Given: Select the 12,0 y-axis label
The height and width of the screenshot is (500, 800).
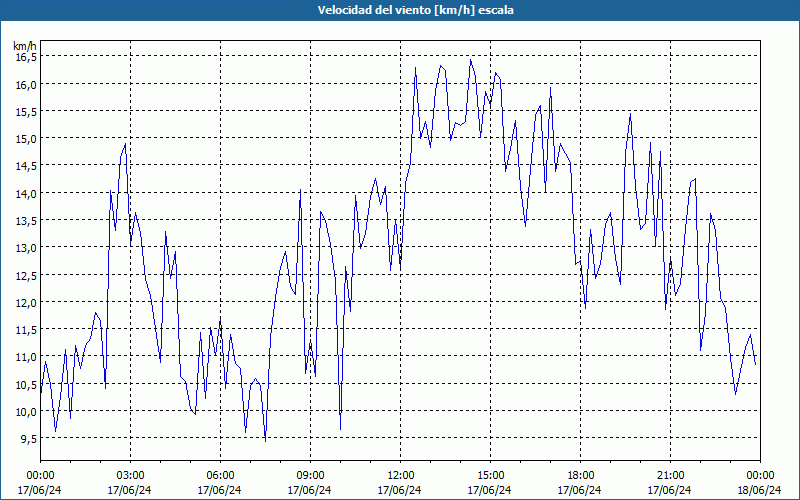Looking at the screenshot, I should (26, 303).
